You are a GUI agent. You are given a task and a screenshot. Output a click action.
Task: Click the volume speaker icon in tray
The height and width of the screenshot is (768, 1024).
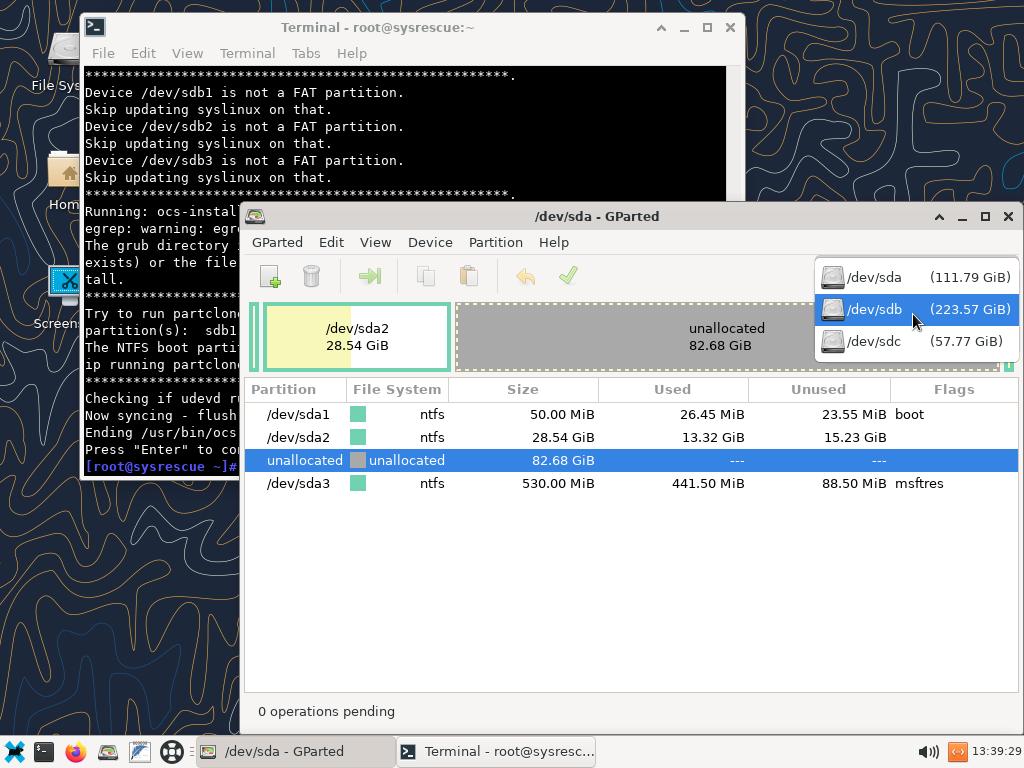coord(927,752)
